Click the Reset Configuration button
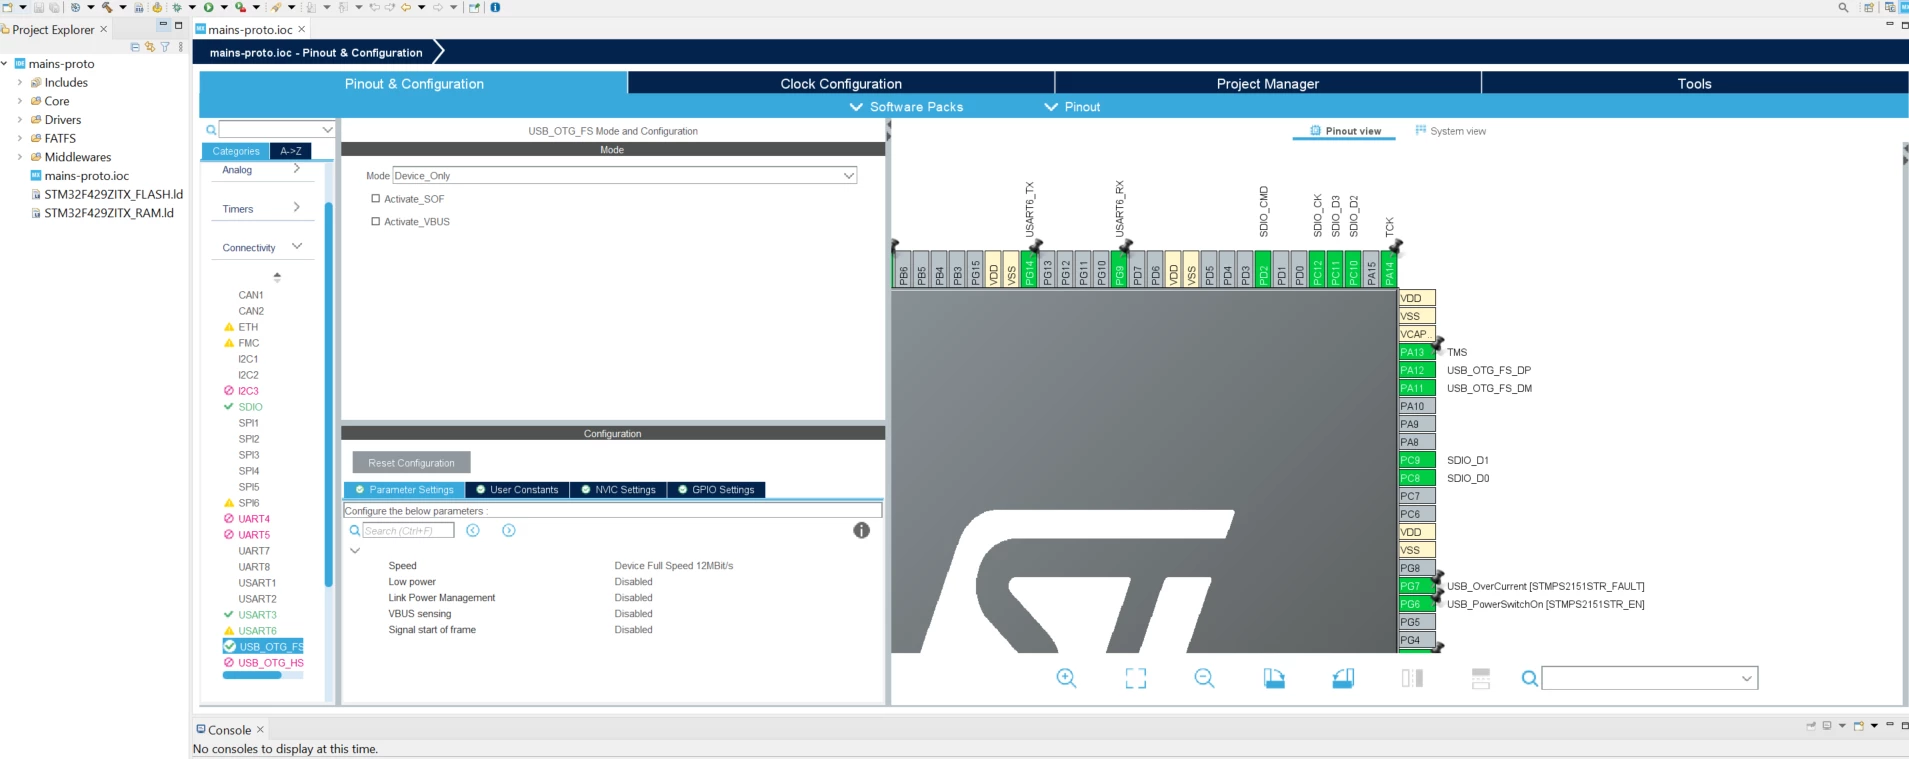Screen dimensions: 1909x759 click(411, 463)
